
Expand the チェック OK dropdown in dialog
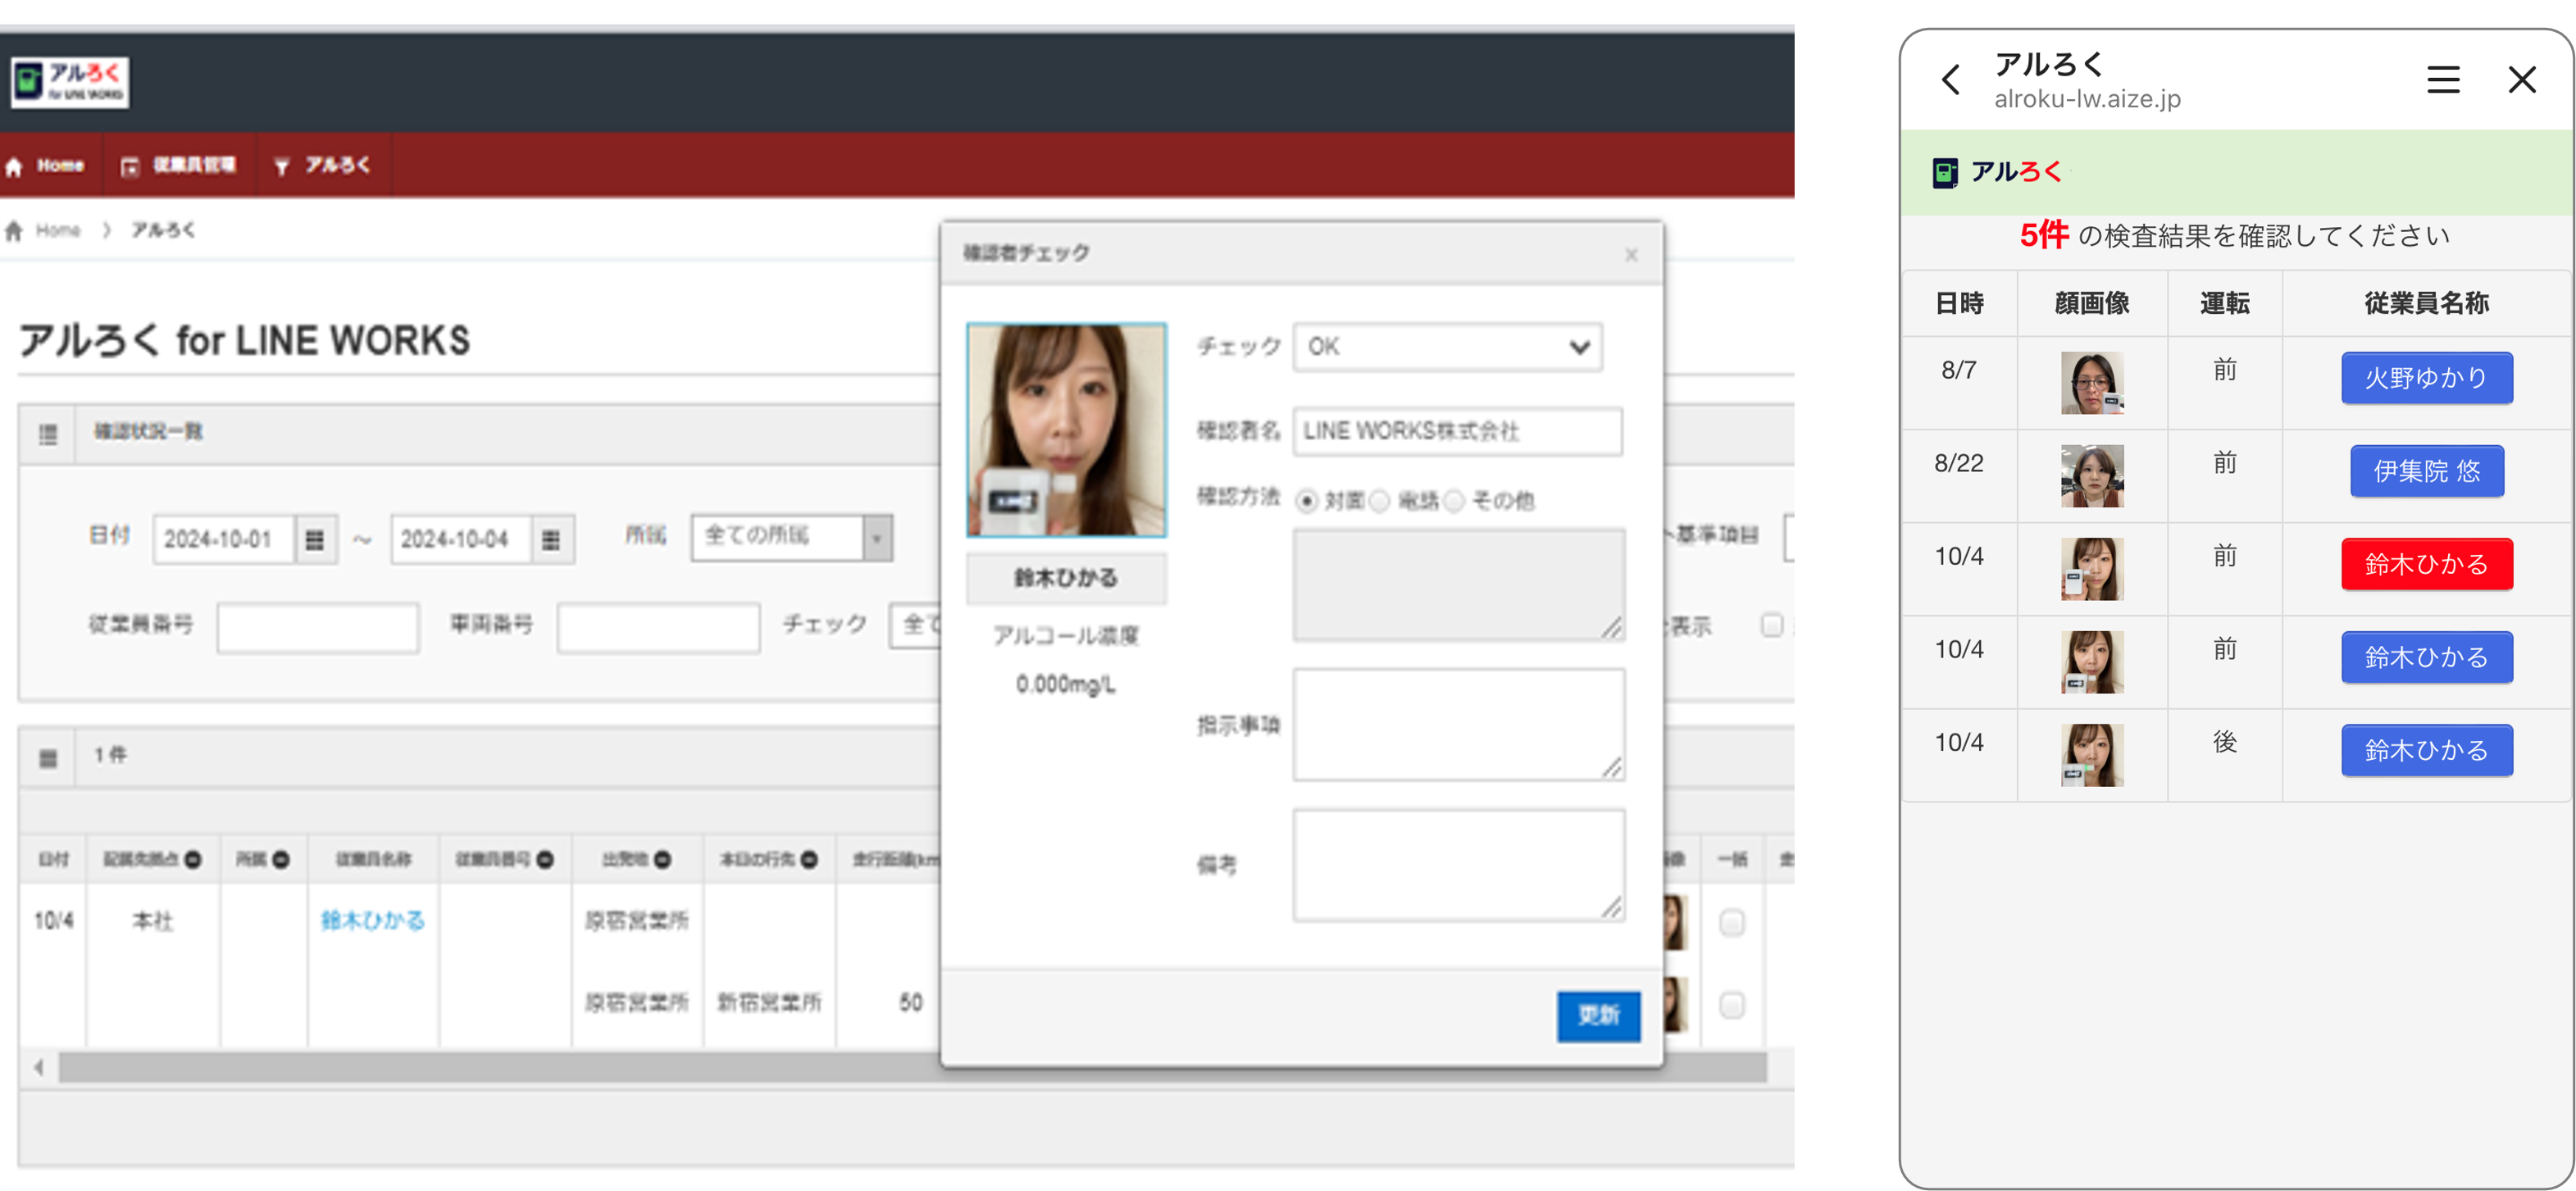coord(1447,347)
